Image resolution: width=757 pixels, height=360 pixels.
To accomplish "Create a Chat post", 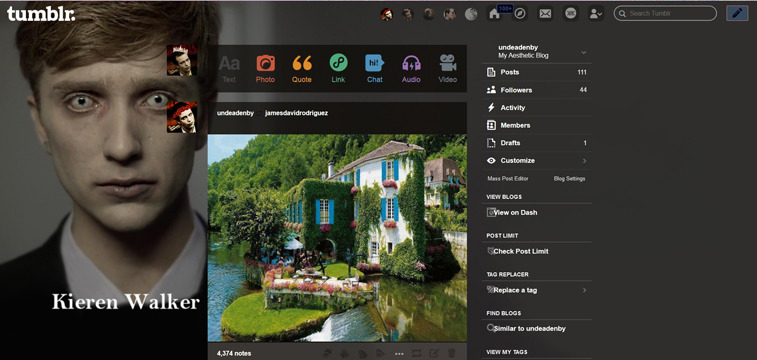I will pyautogui.click(x=375, y=69).
